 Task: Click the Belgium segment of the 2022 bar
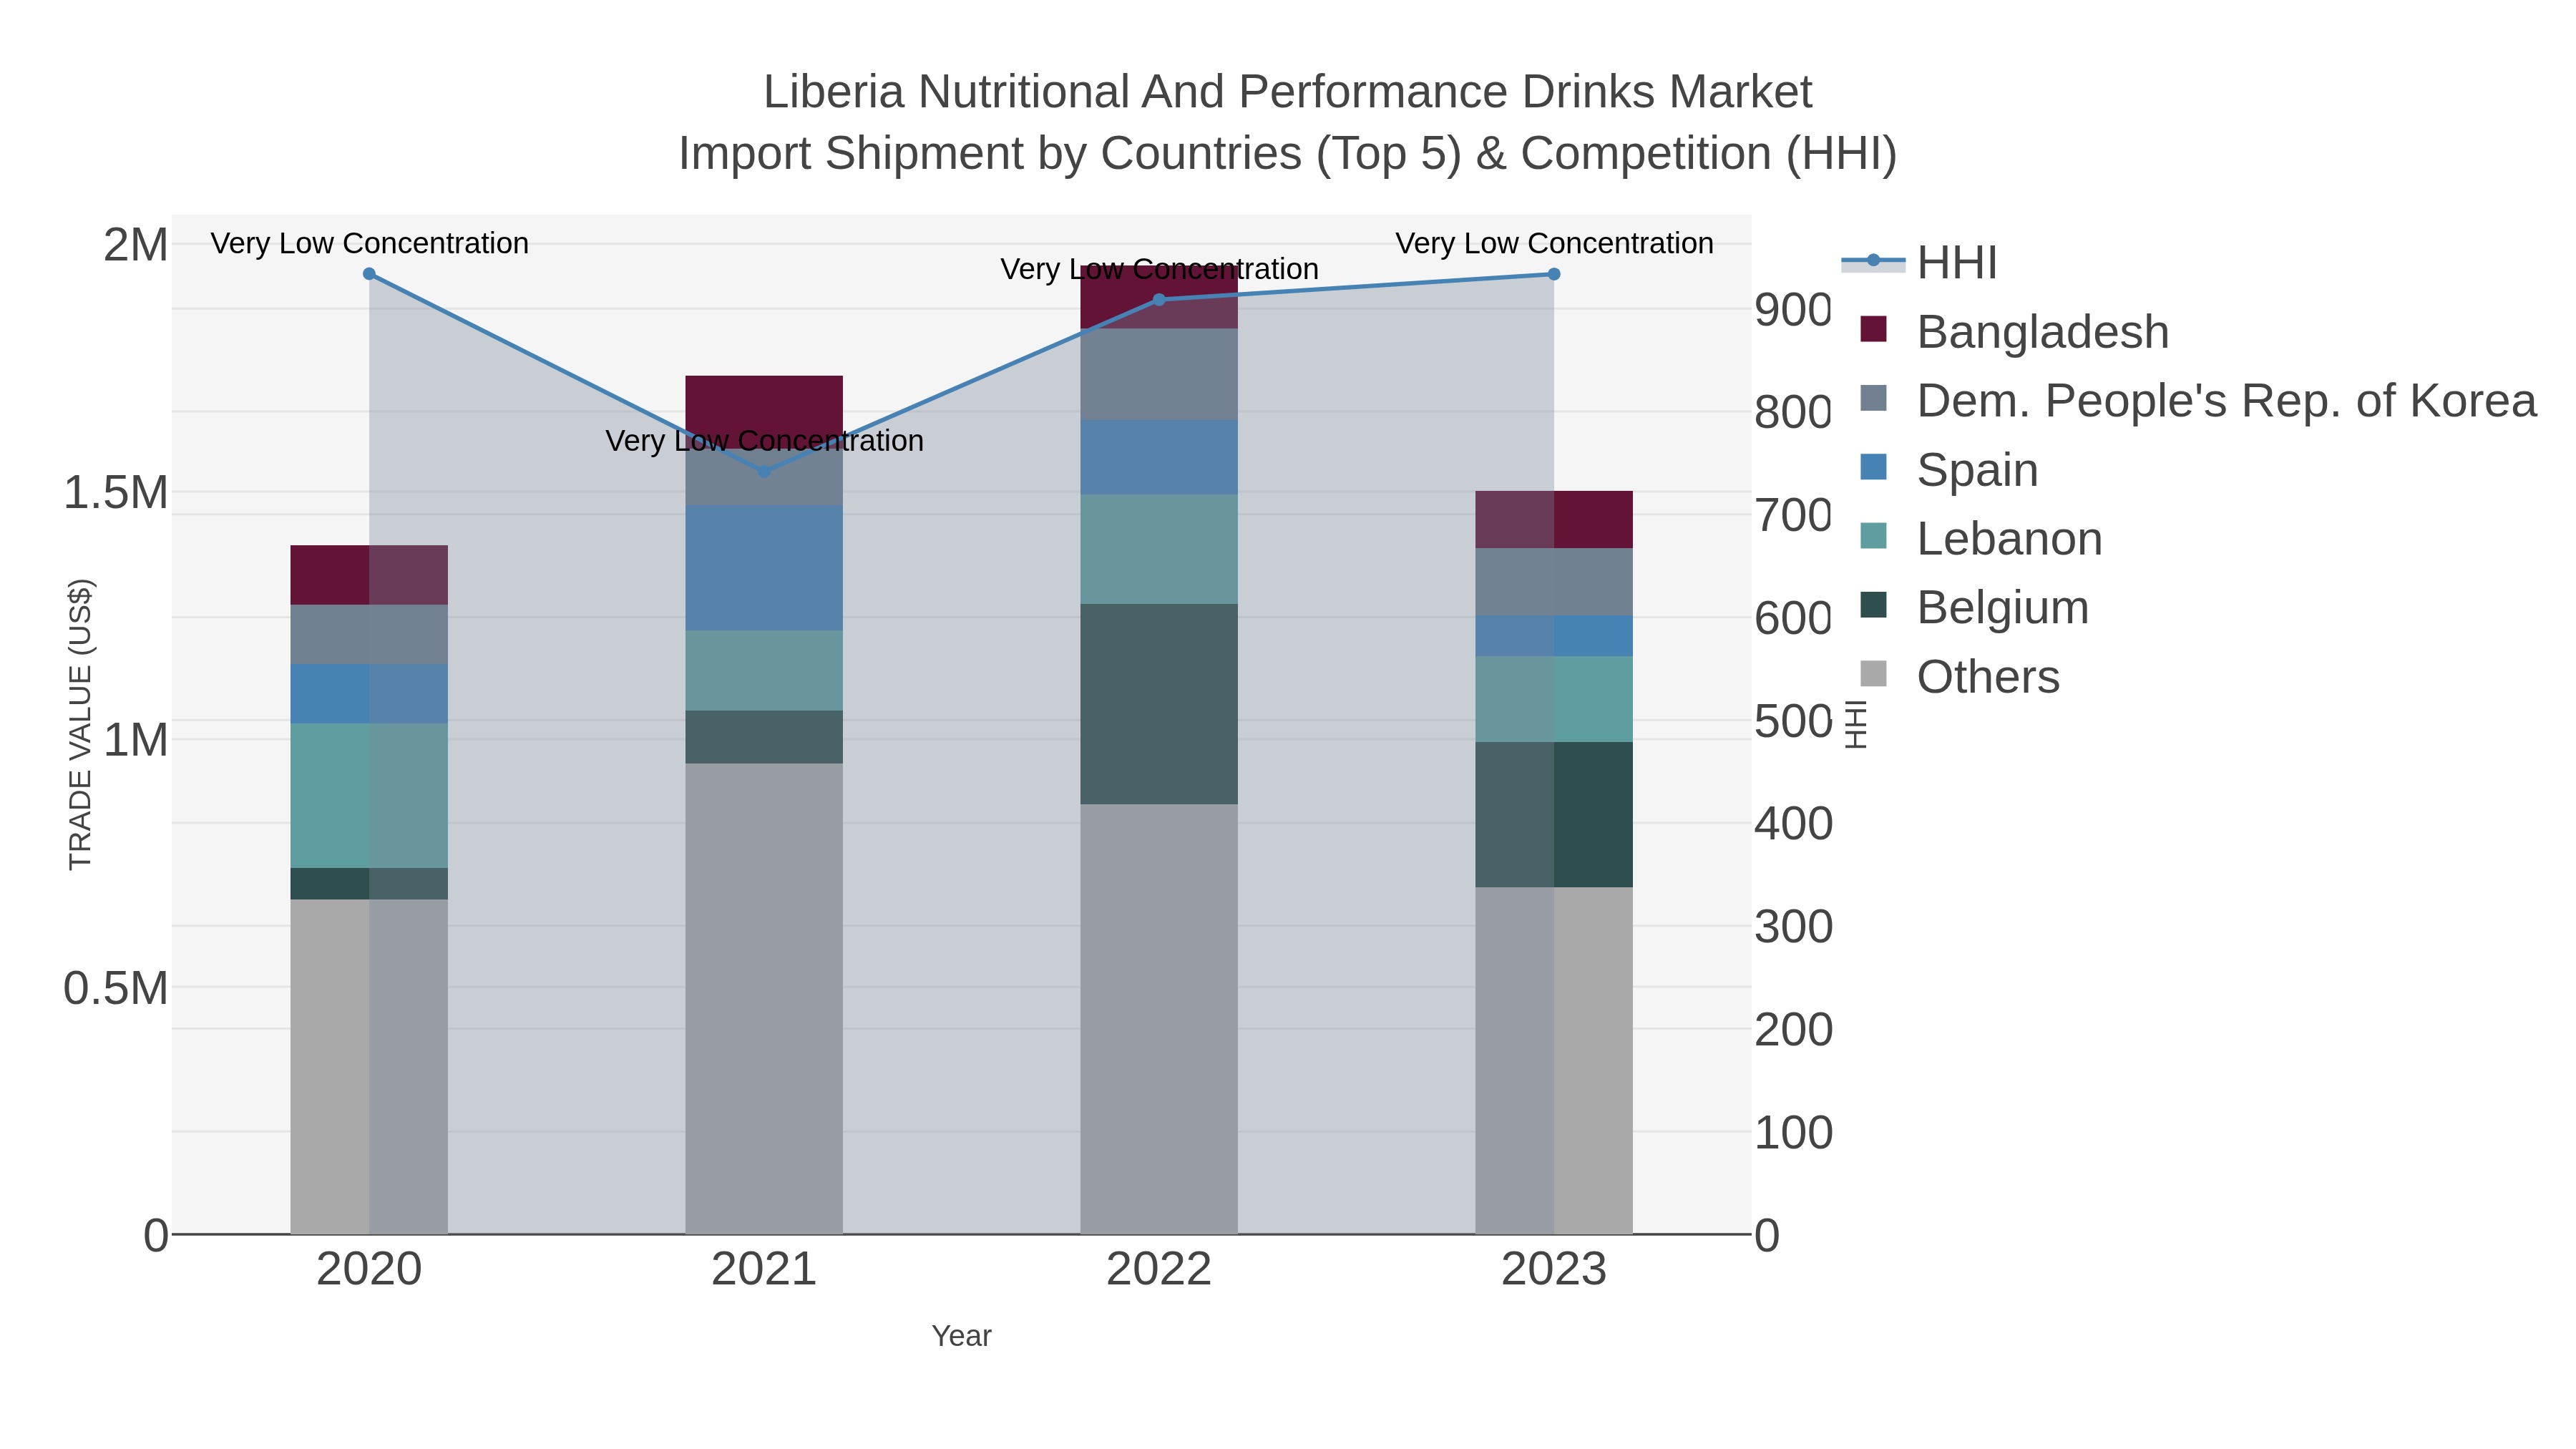[x=1159, y=704]
